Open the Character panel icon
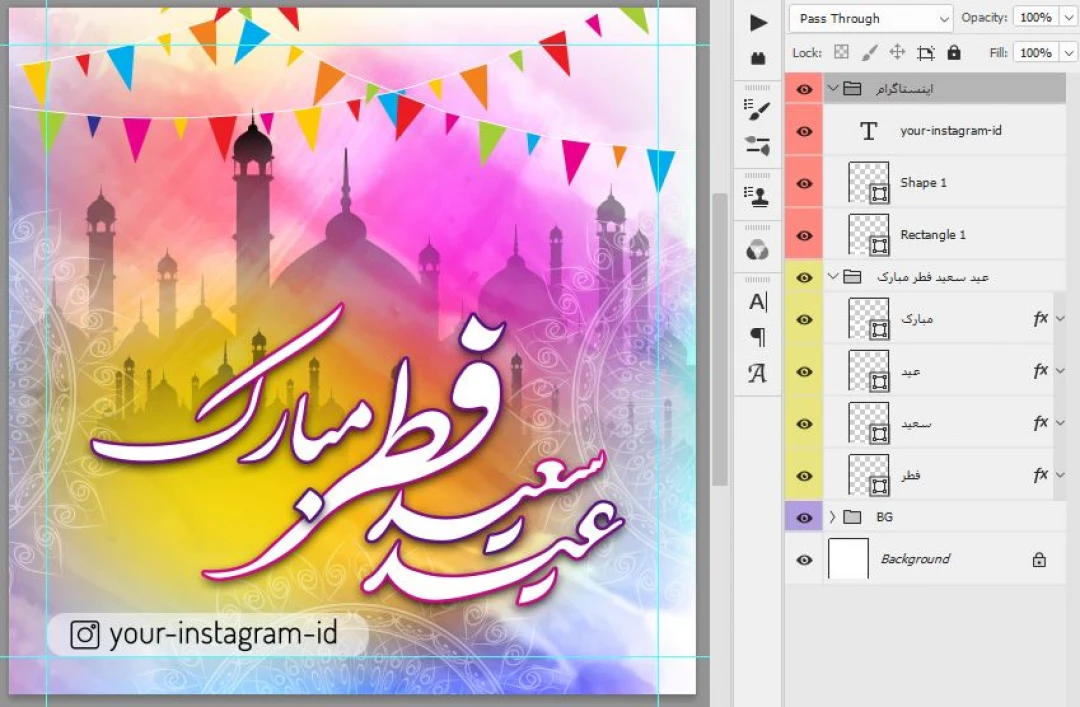The height and width of the screenshot is (707, 1080). click(x=758, y=302)
